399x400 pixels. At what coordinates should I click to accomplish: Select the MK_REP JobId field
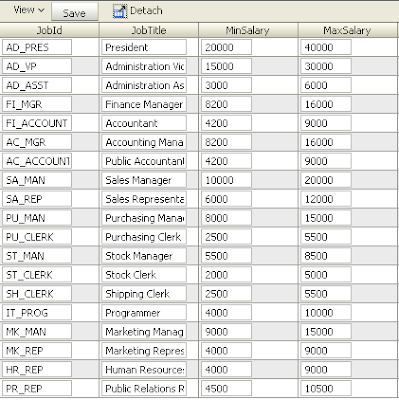coord(37,351)
